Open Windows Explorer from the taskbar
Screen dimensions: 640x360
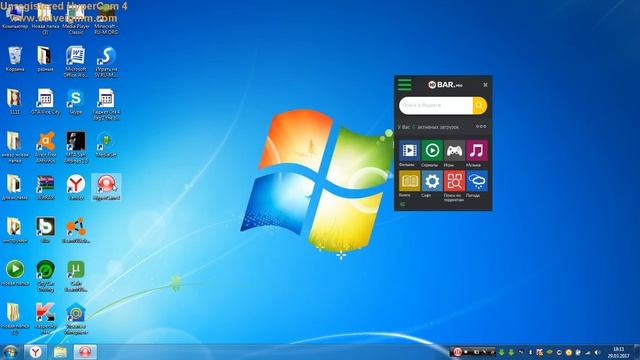coord(60,352)
